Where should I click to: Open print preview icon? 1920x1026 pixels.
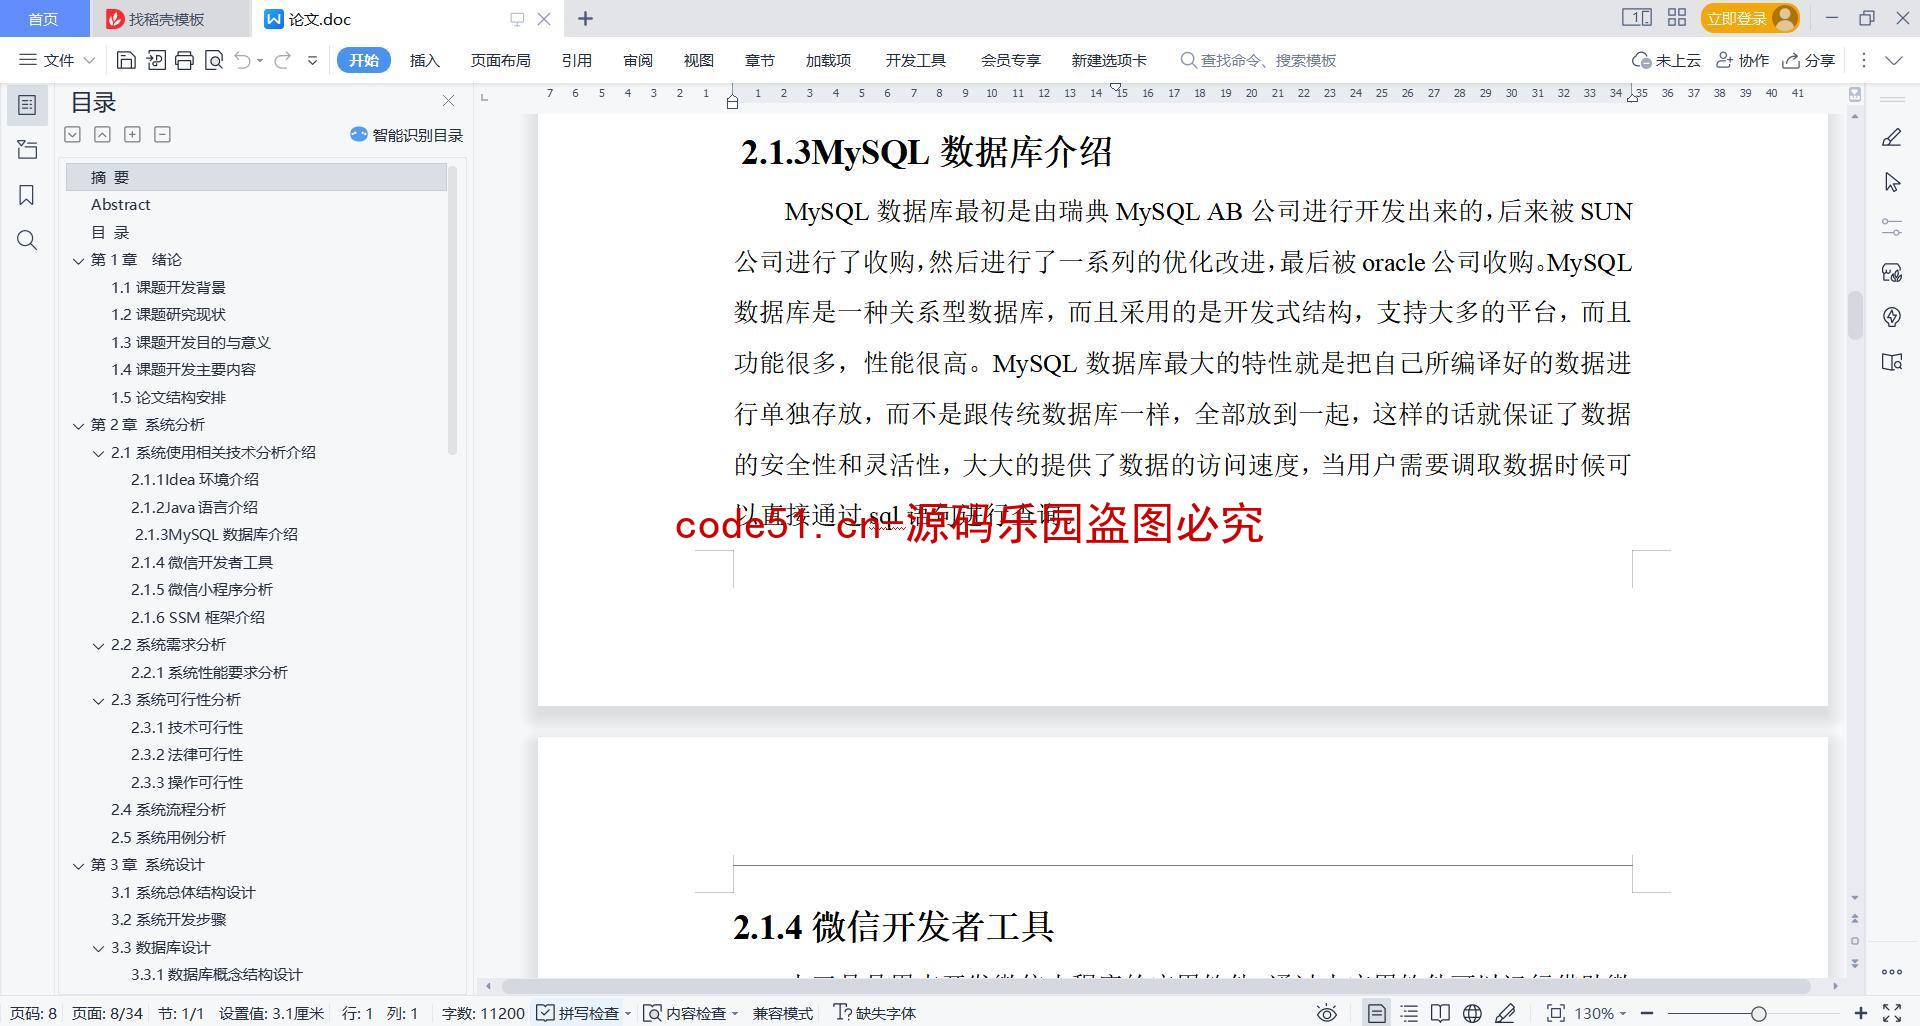tap(213, 60)
